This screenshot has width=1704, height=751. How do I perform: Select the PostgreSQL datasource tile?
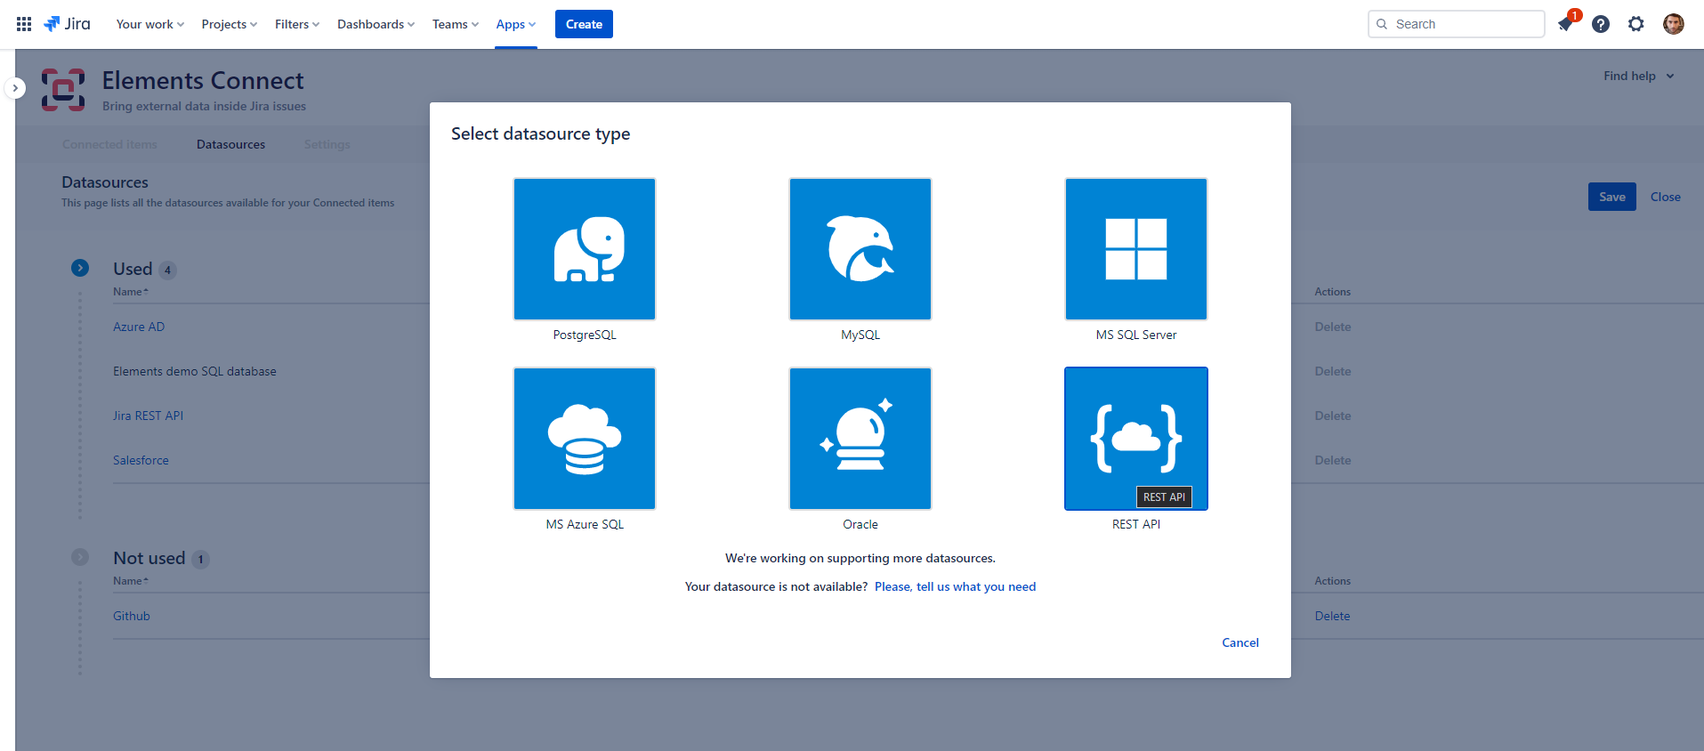click(584, 249)
